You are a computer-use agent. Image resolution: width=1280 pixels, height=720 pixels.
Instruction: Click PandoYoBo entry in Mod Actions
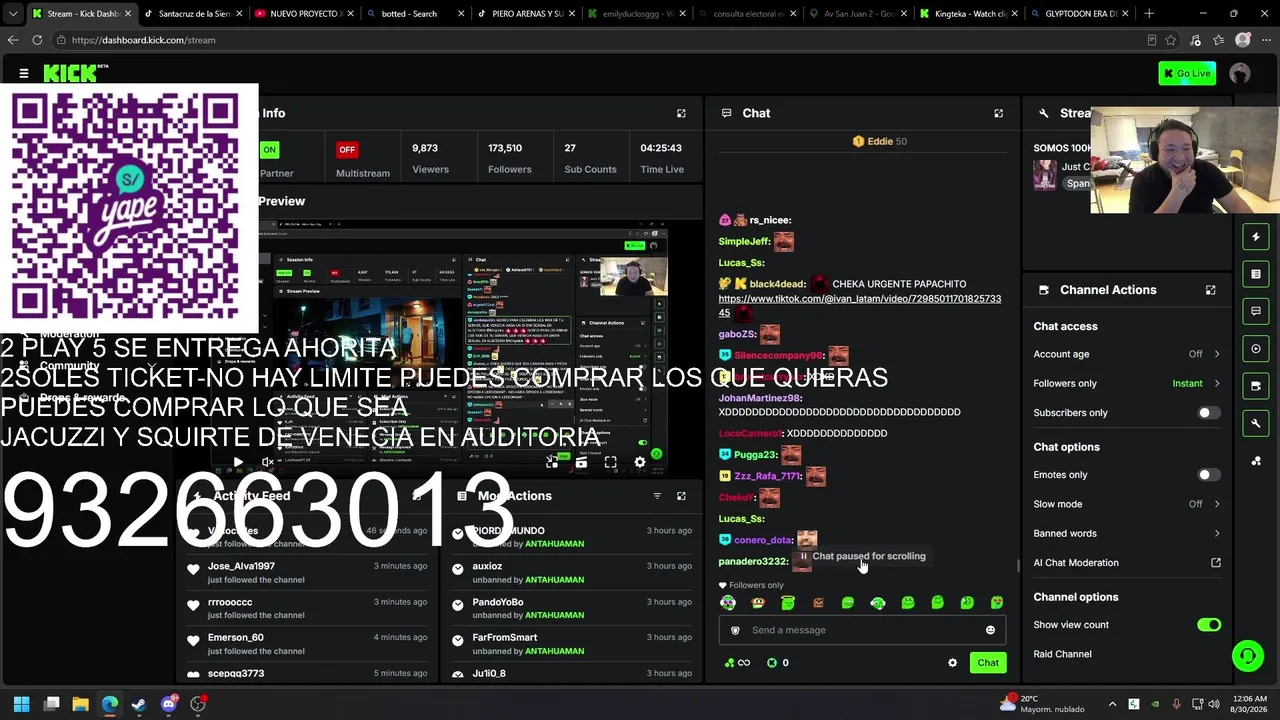[498, 602]
